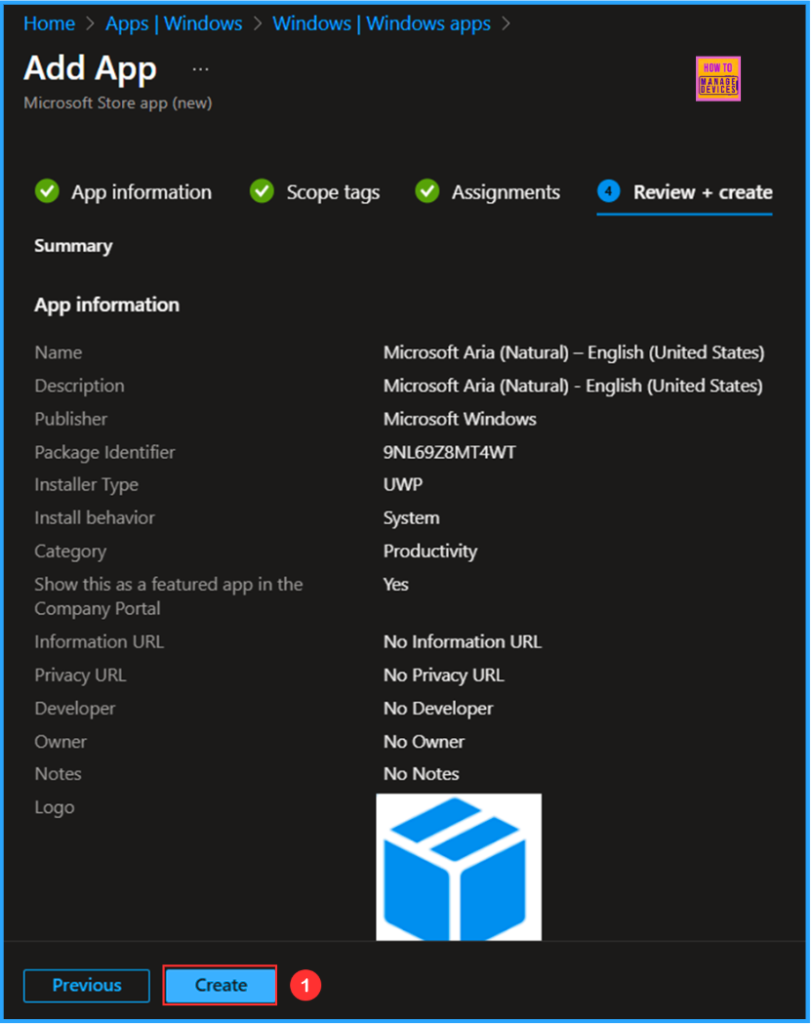Open the Home breadcrumb link
Viewport: 812px width, 1024px height.
[x=49, y=23]
